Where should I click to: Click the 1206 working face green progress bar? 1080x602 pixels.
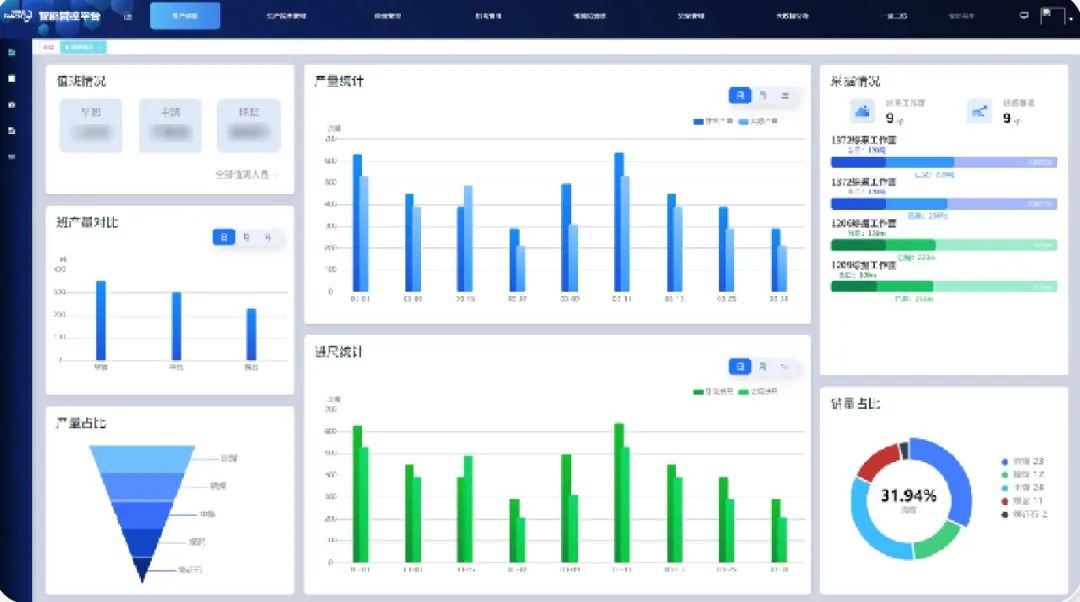[944, 245]
